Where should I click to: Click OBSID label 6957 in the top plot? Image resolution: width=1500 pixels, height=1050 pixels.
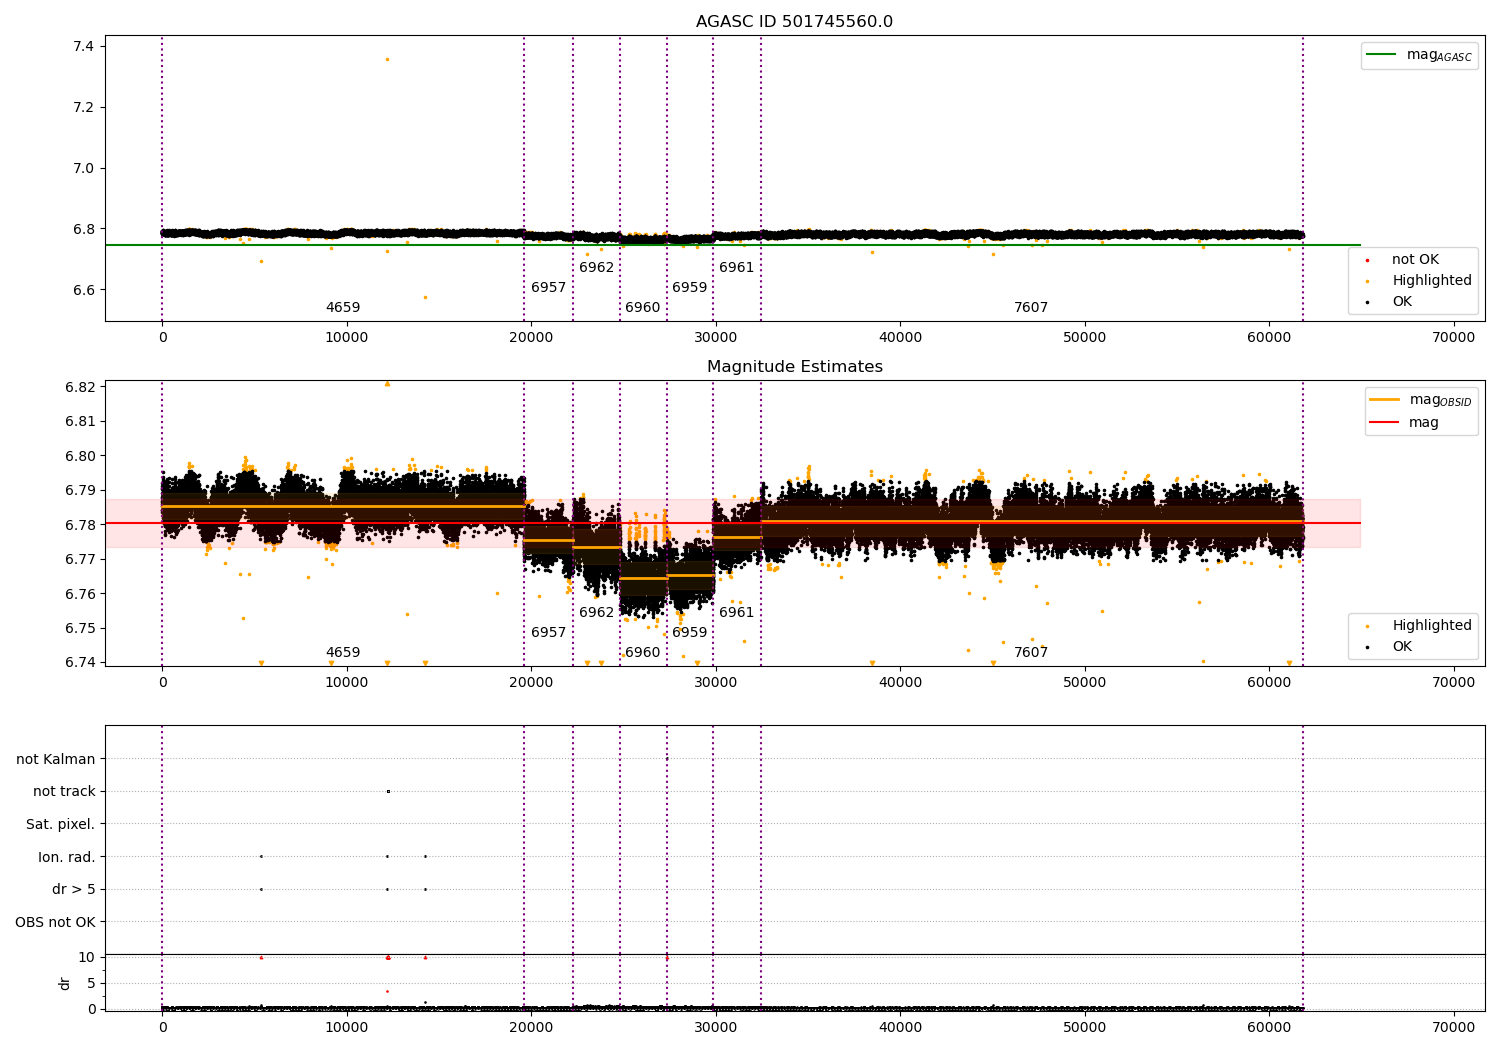(549, 288)
